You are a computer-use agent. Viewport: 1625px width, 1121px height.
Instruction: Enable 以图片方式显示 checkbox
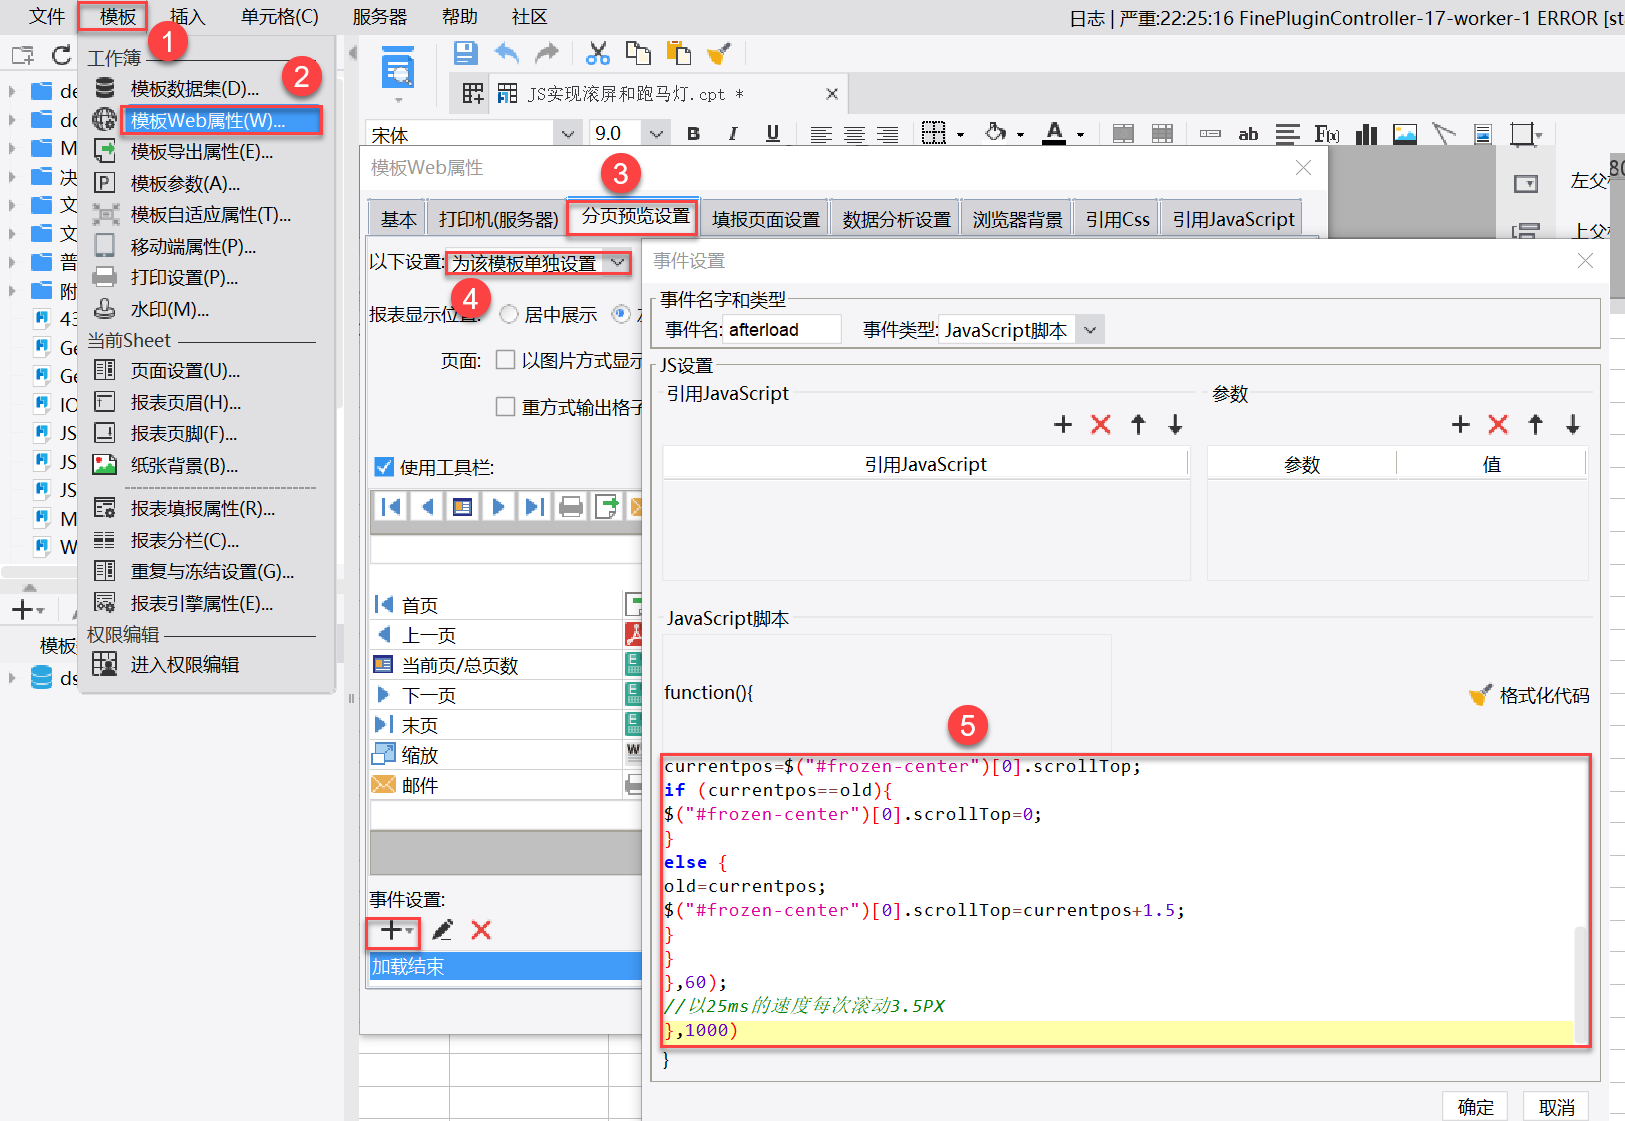(506, 360)
